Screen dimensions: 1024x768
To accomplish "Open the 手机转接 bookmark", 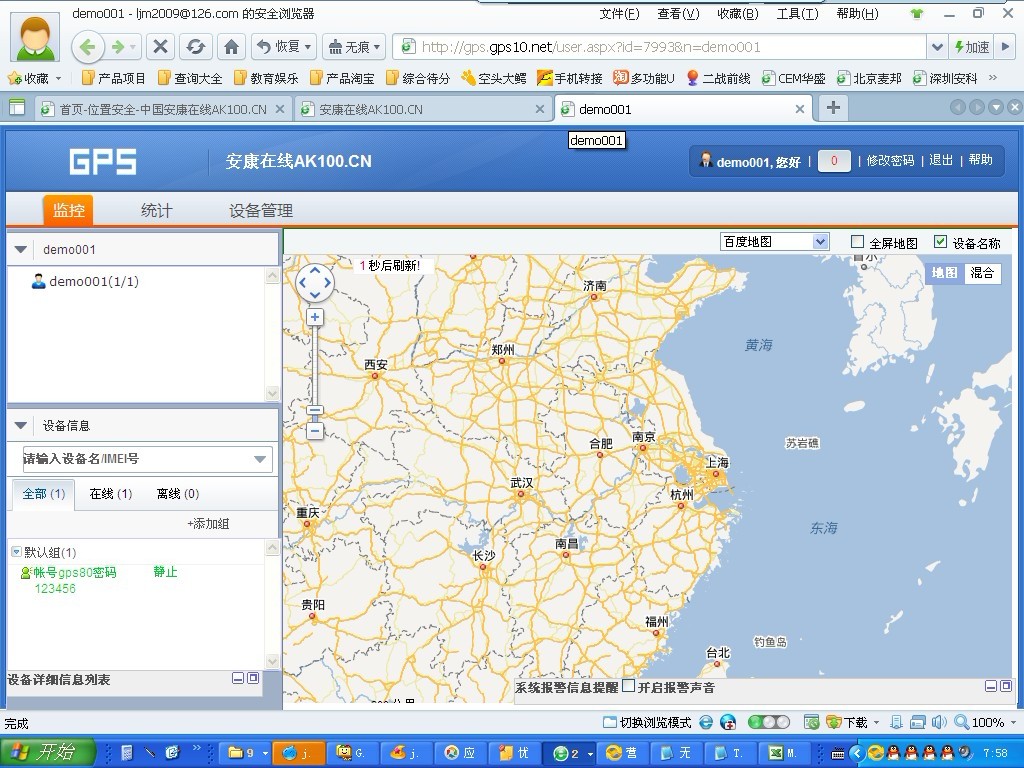I will [569, 78].
